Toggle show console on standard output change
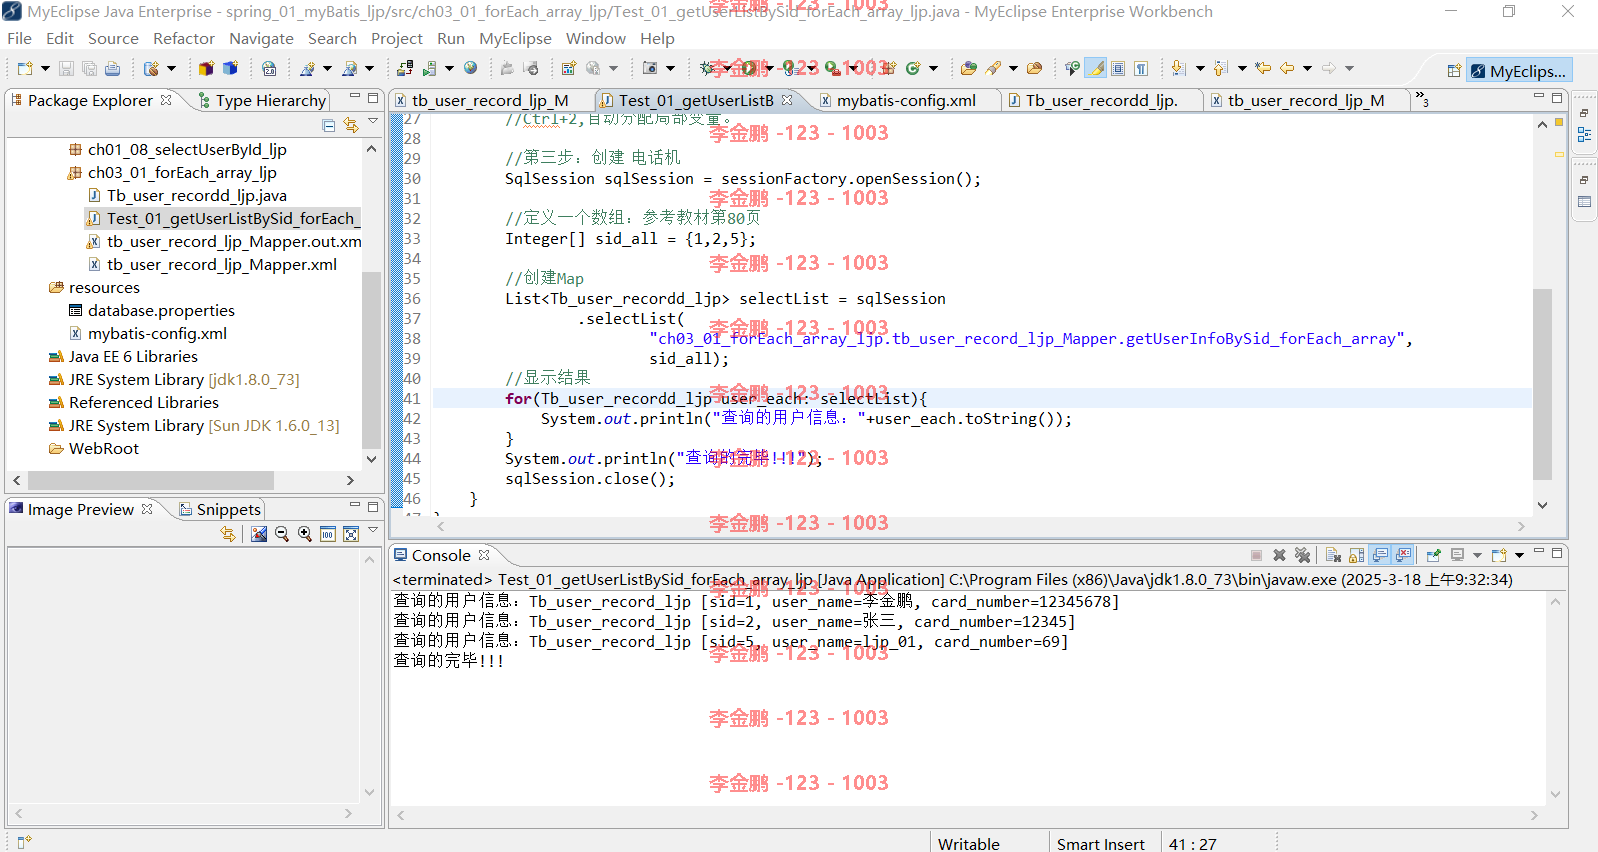The height and width of the screenshot is (852, 1598). pyautogui.click(x=1380, y=555)
